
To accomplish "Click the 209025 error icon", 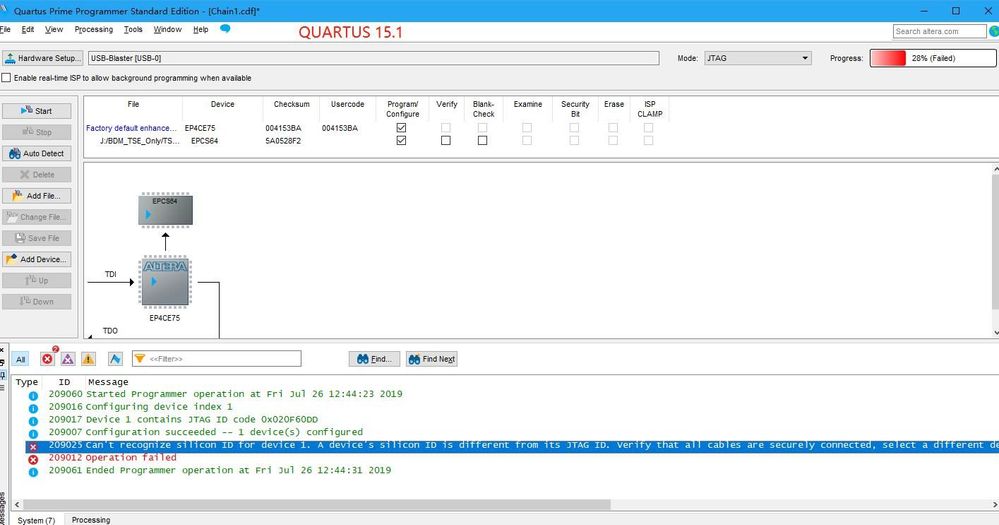I will pyautogui.click(x=33, y=447).
